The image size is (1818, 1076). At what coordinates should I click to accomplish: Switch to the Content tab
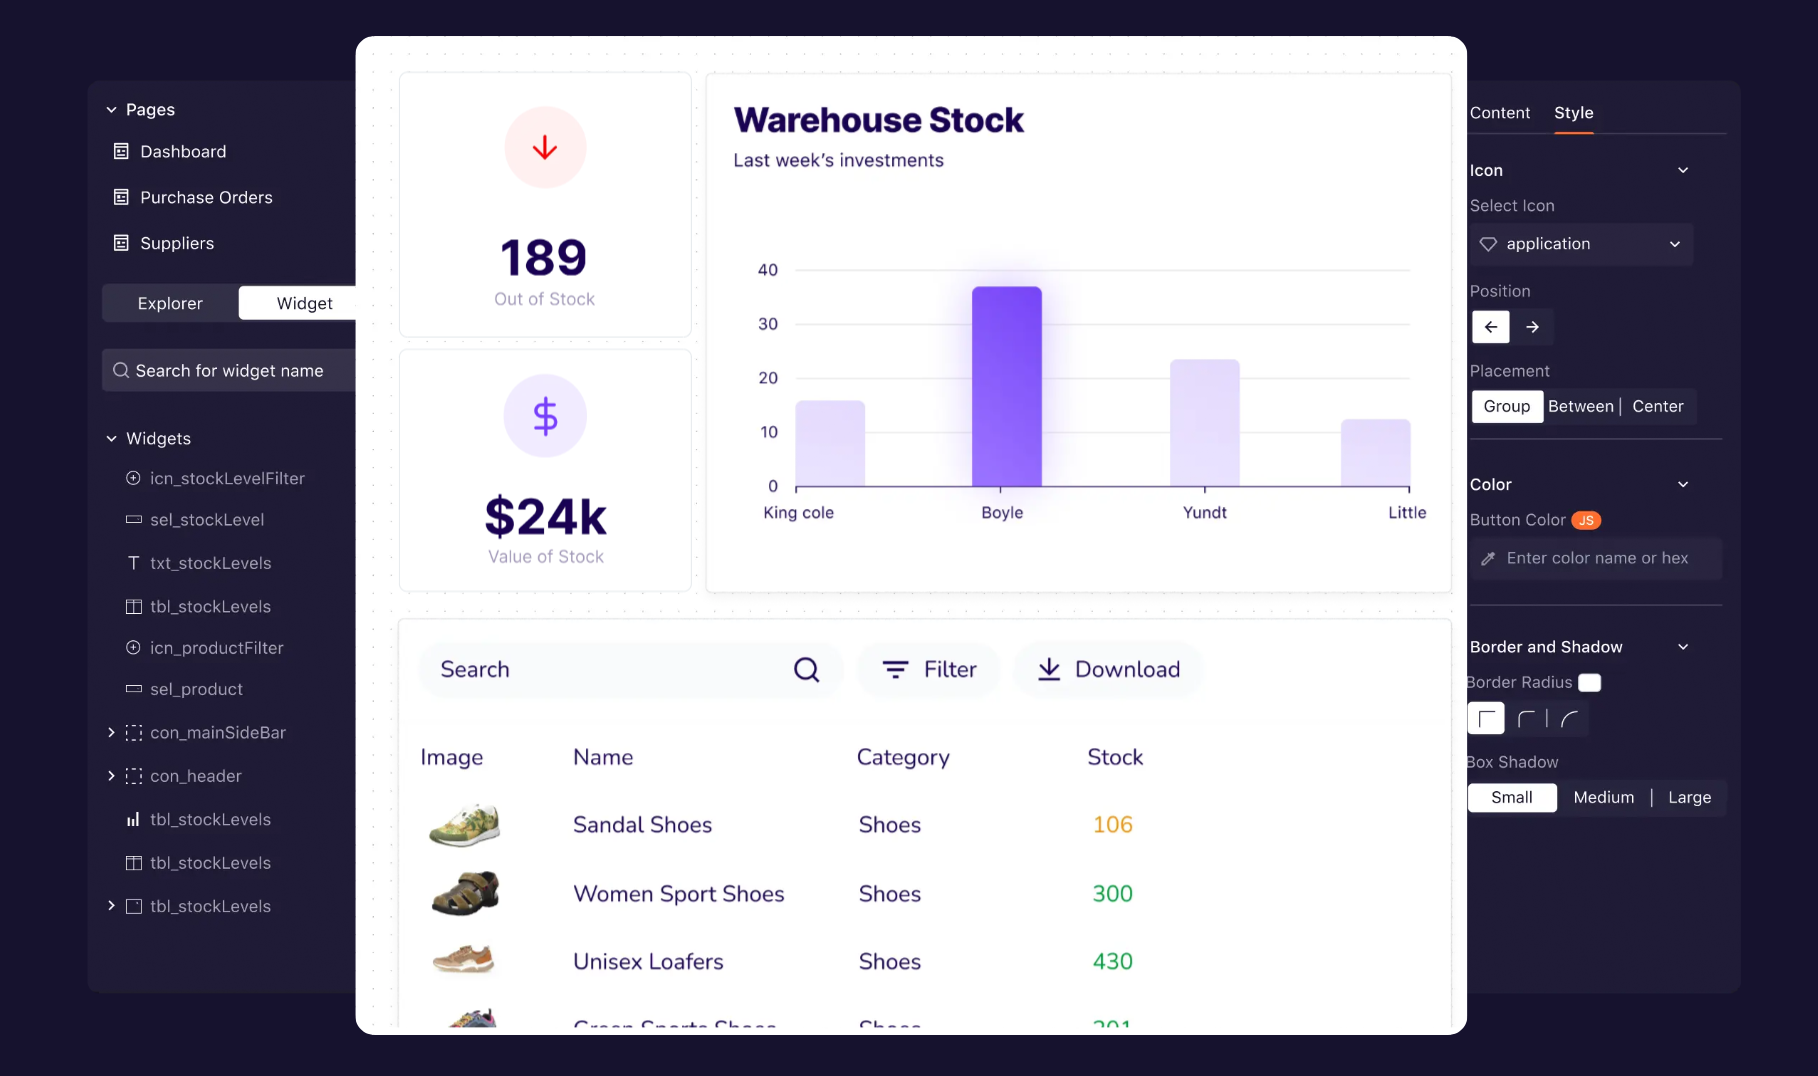1499,113
